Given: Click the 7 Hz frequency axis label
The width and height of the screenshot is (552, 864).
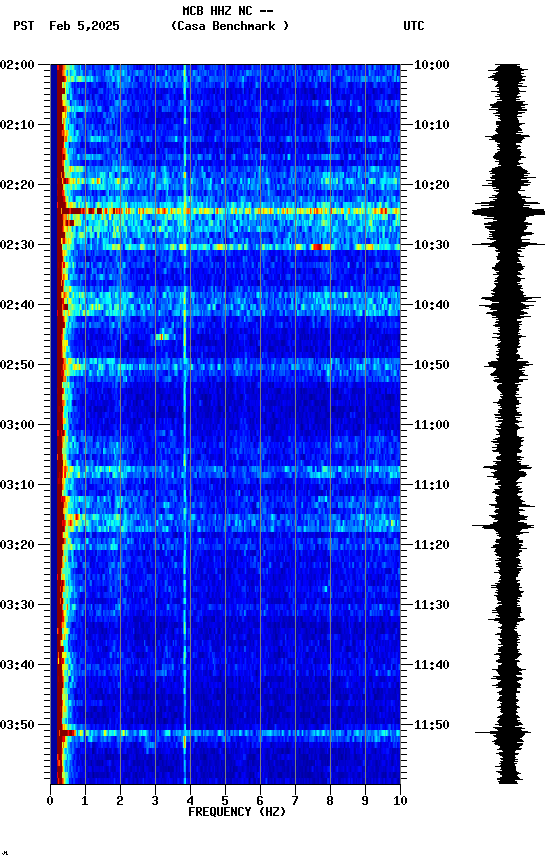Looking at the screenshot, I should (x=295, y=801).
